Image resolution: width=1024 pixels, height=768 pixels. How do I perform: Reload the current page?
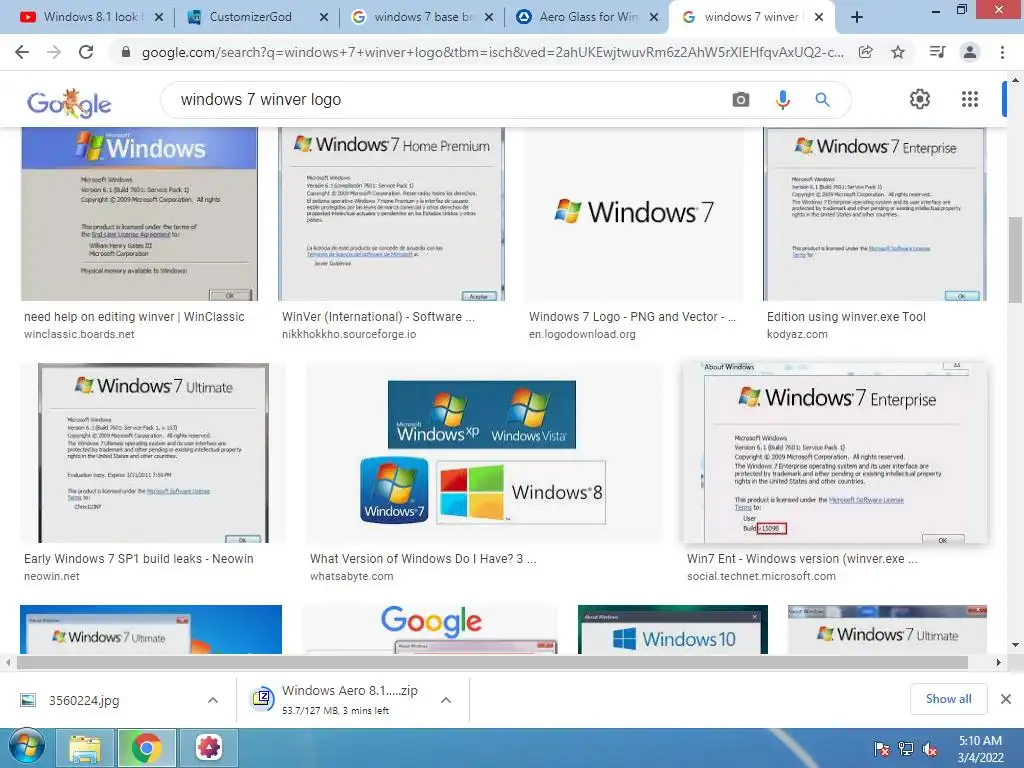86,52
